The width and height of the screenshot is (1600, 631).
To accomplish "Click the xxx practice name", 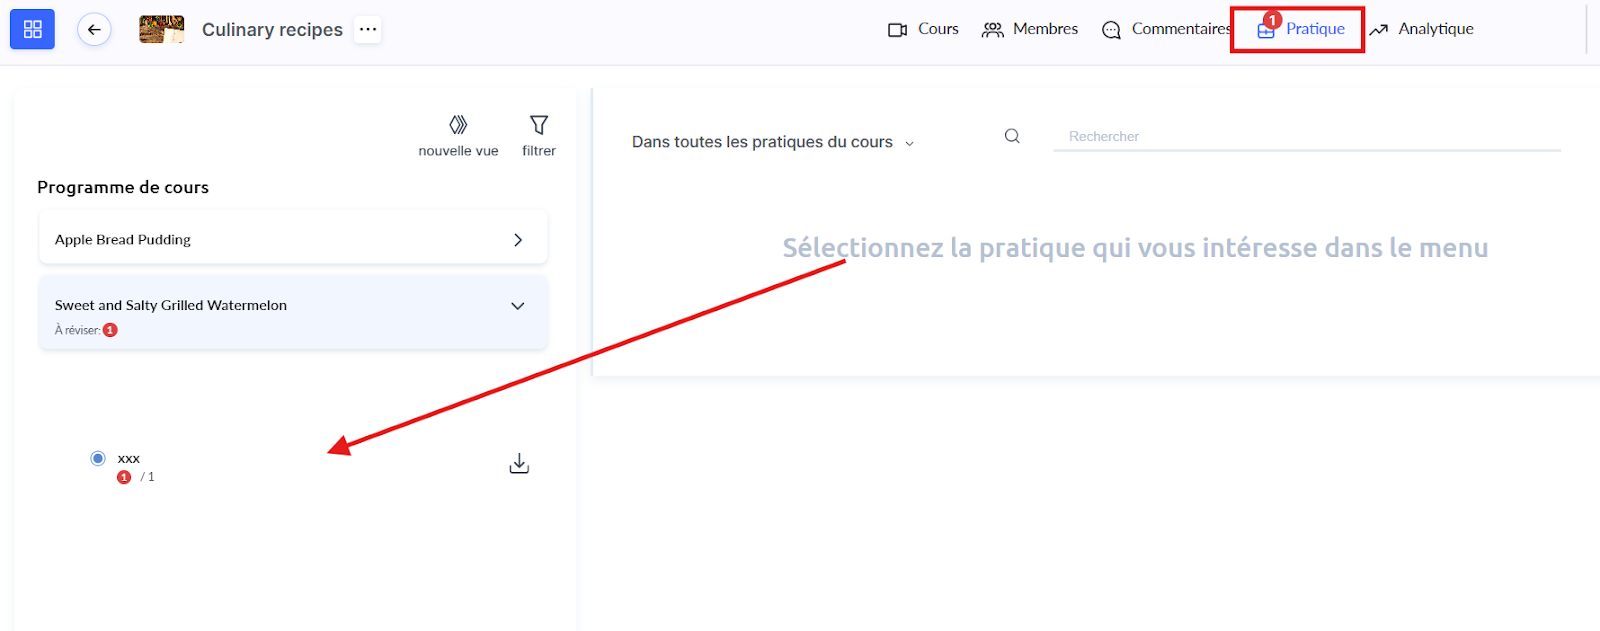I will point(129,459).
